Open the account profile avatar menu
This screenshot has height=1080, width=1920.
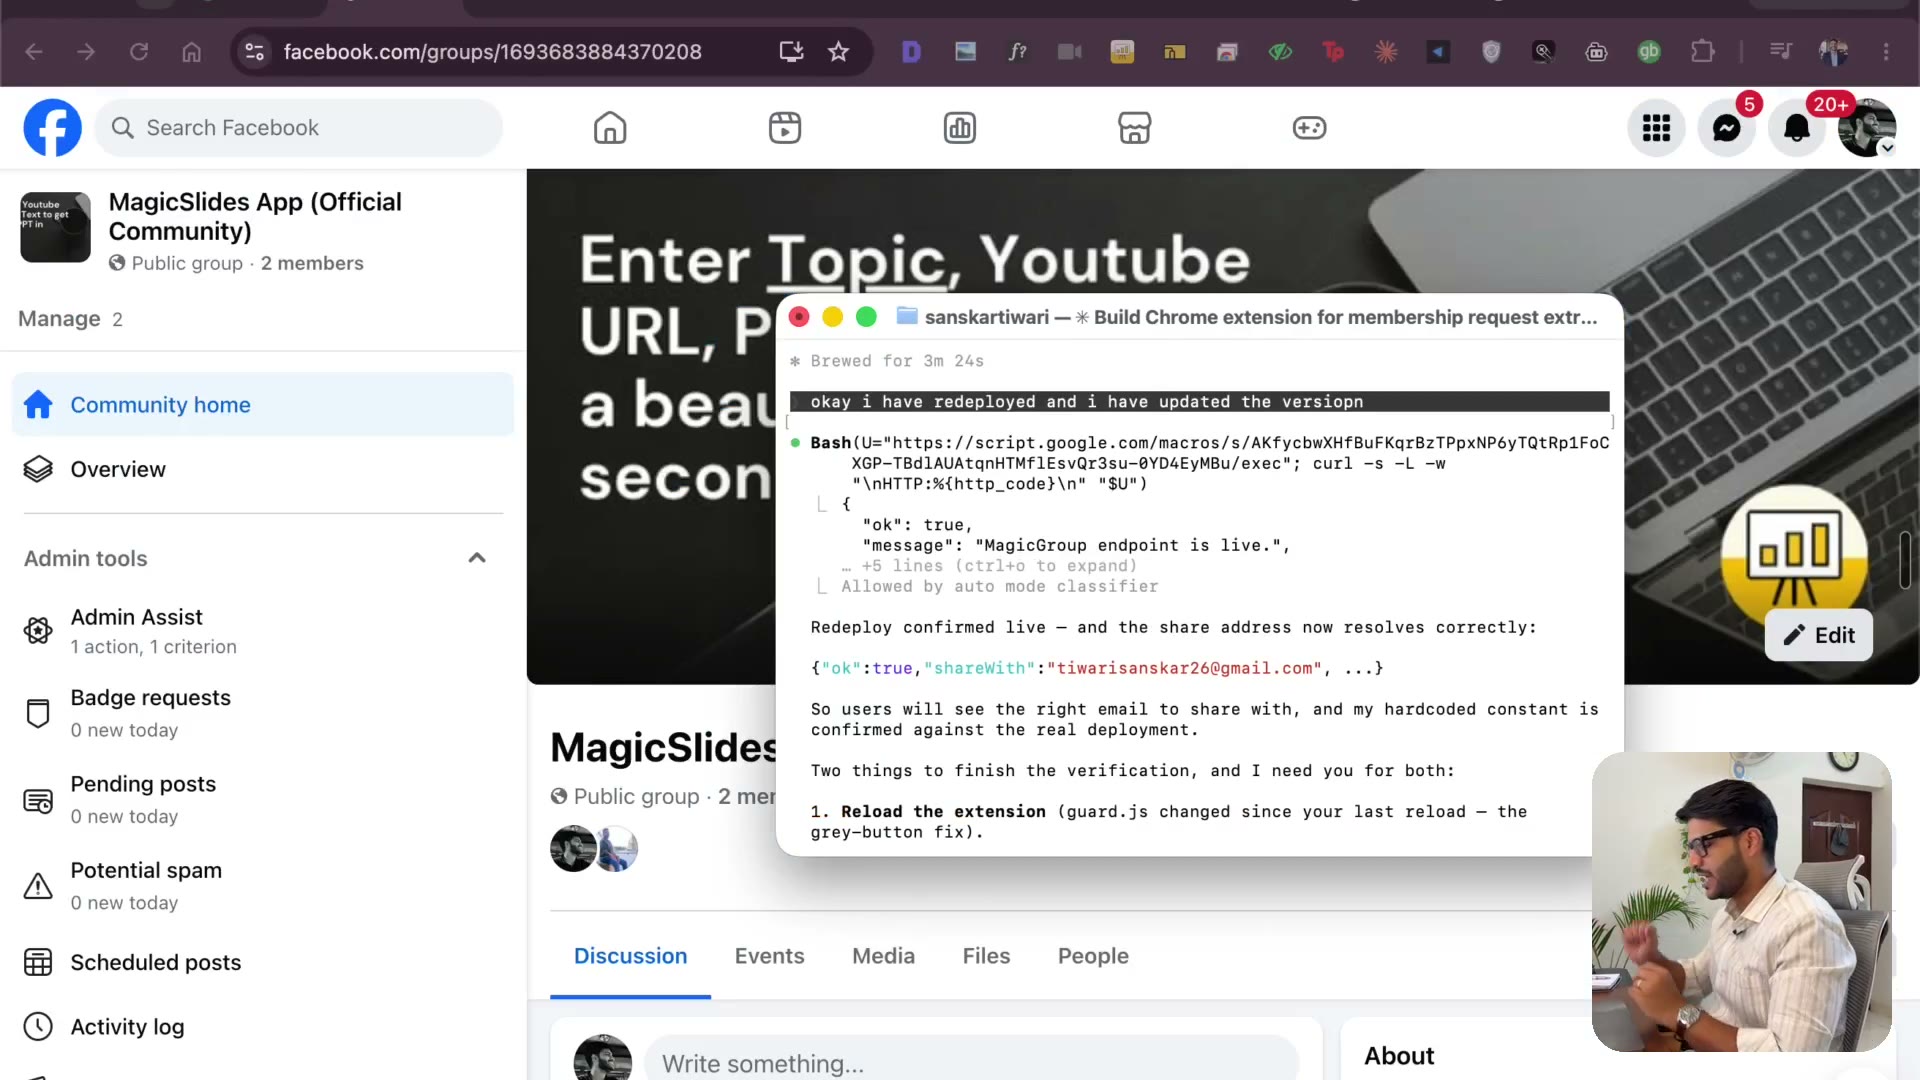[x=1867, y=128]
